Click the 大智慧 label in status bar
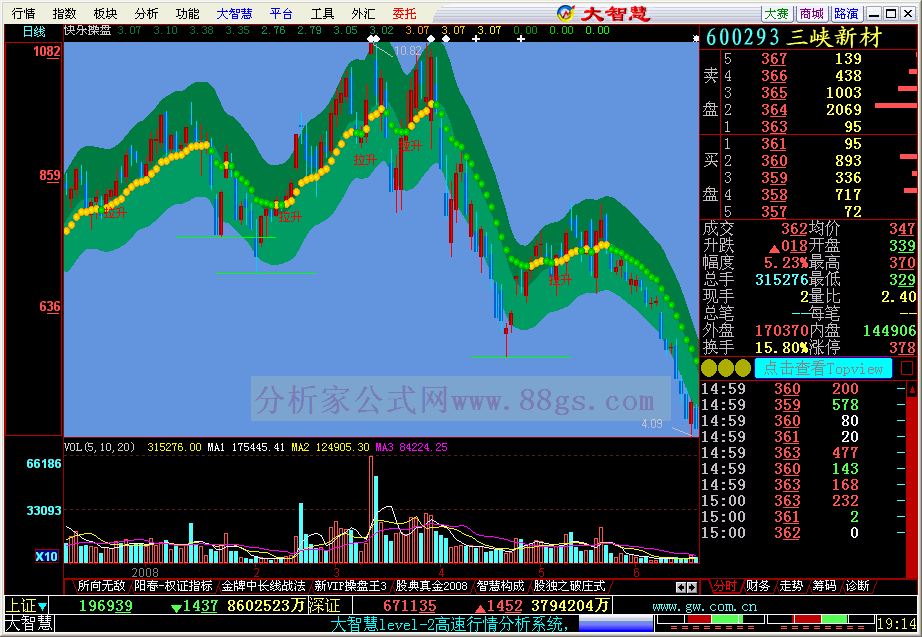Viewport: 922px width, 637px height. pyautogui.click(x=29, y=623)
